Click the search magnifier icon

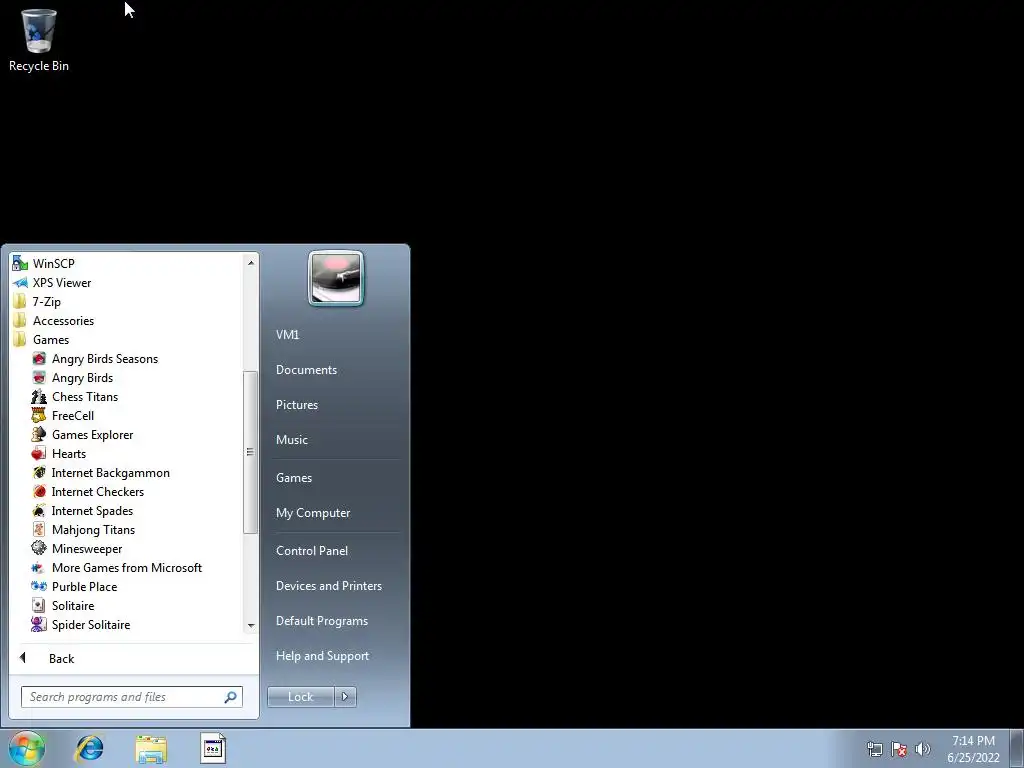[231, 697]
